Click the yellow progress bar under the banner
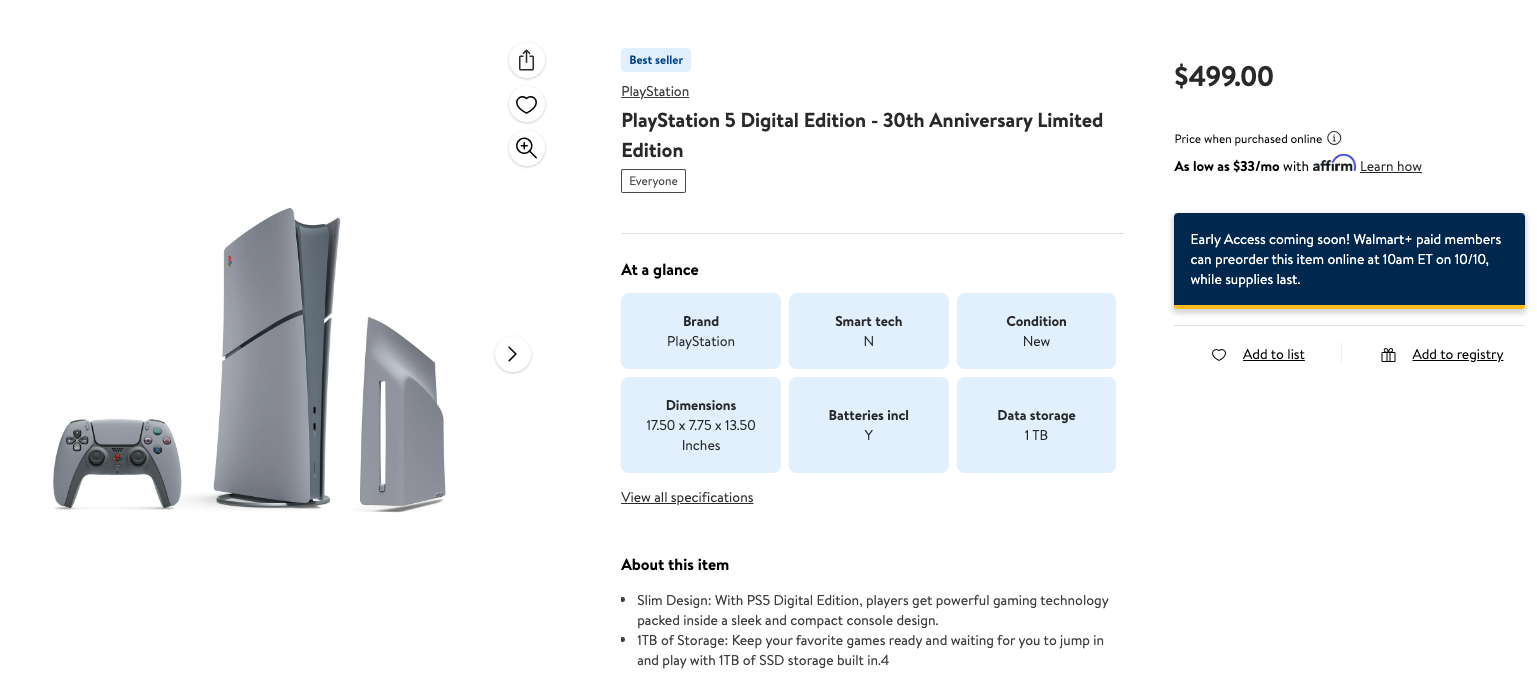 [1349, 308]
